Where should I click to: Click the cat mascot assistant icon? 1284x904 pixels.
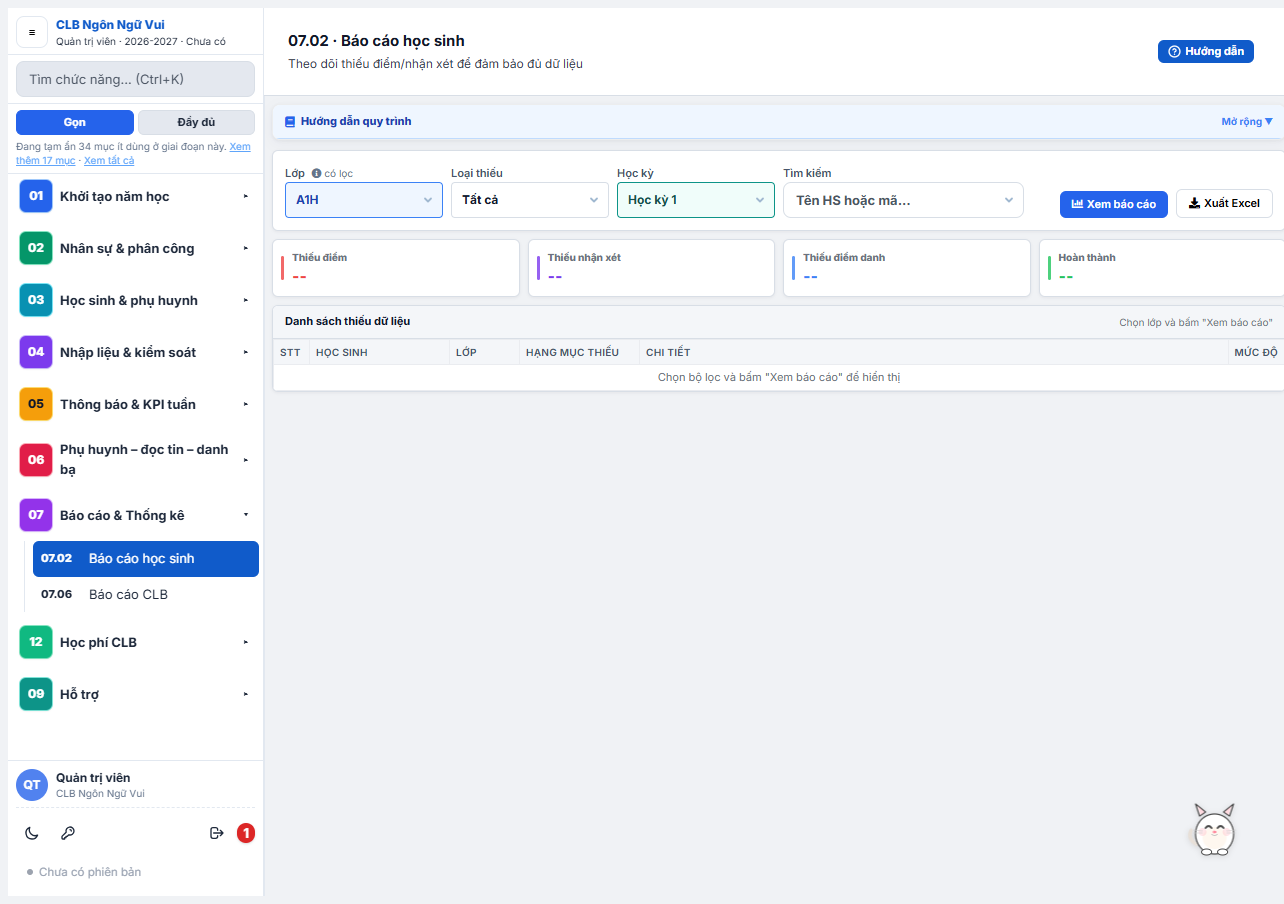[x=1215, y=829]
